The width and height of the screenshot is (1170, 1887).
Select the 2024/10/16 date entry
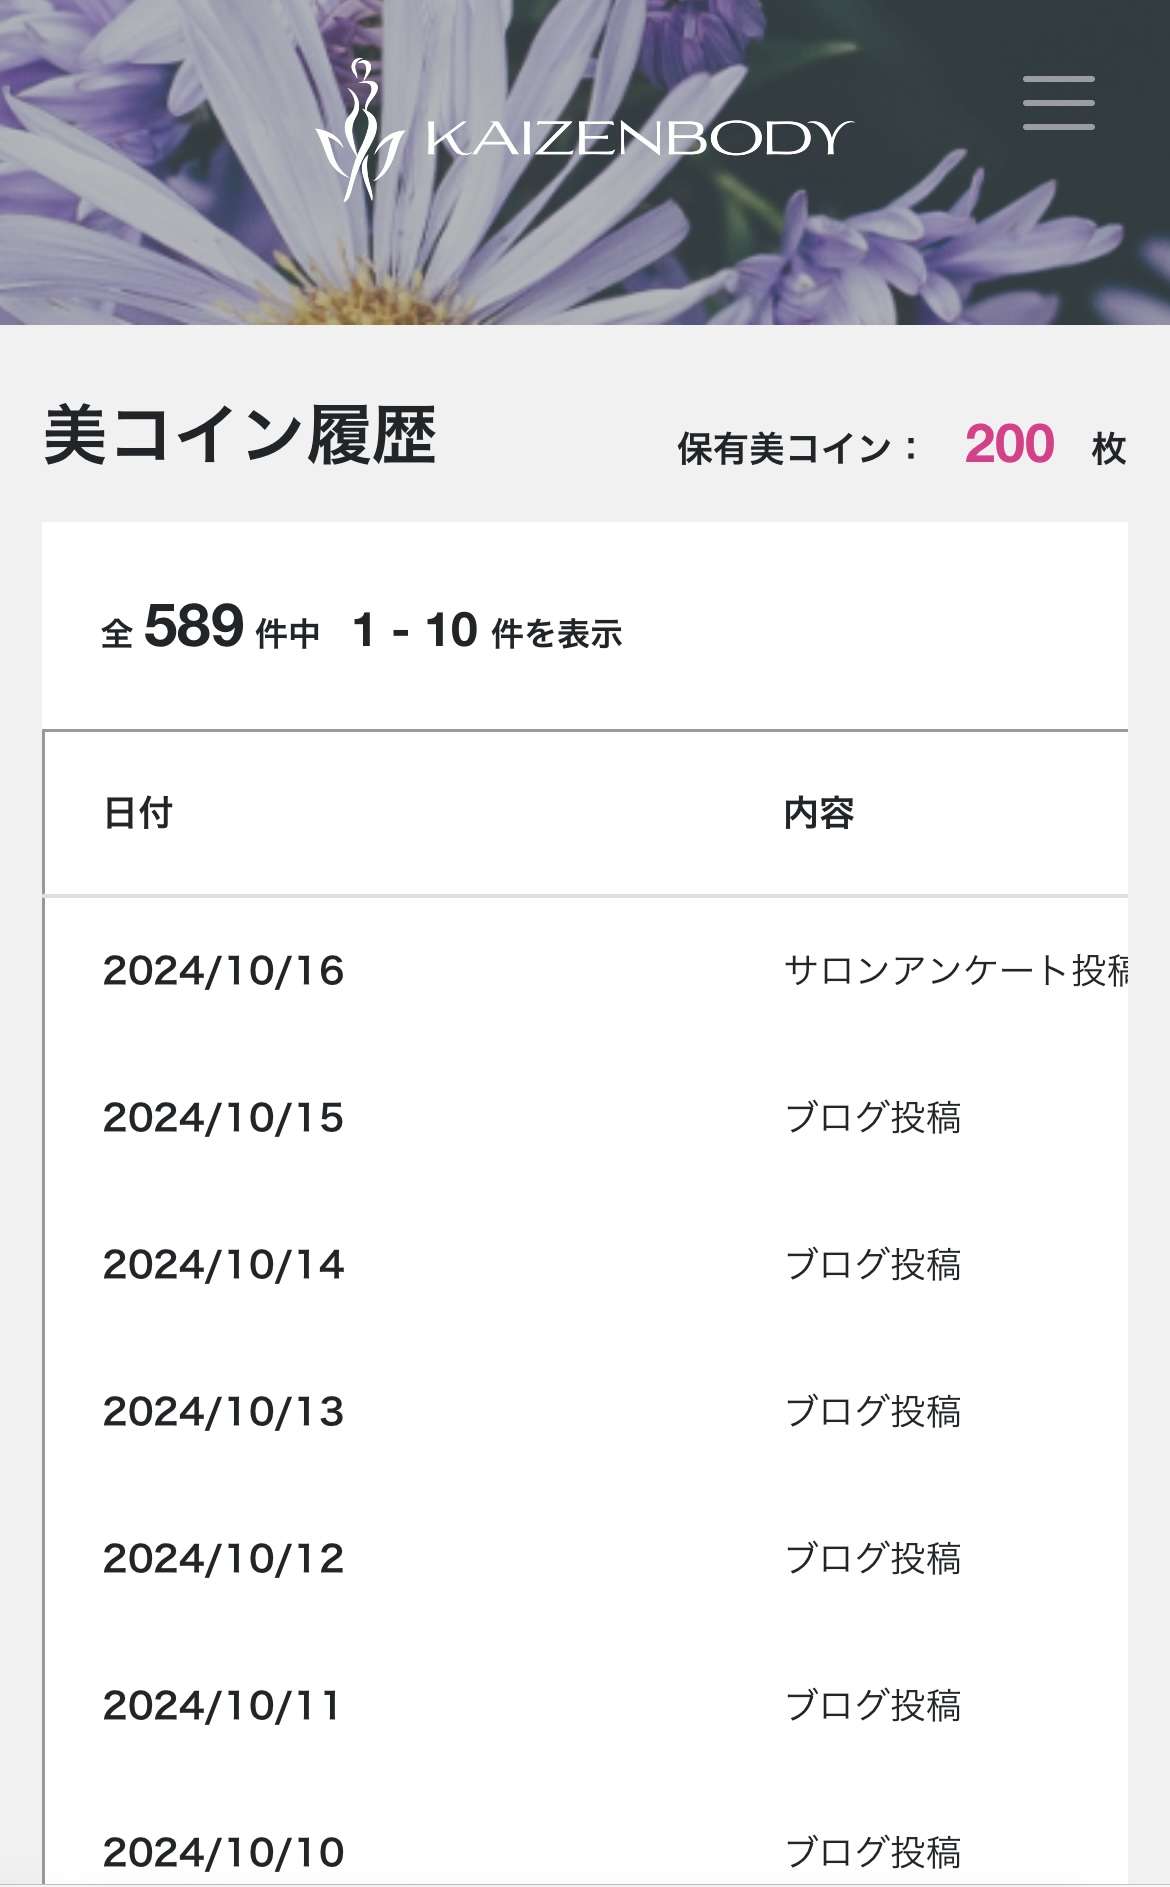[223, 971]
